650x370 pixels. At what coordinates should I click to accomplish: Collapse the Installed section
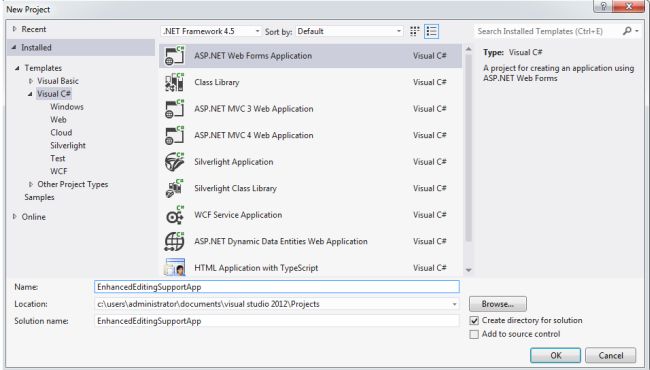point(14,47)
